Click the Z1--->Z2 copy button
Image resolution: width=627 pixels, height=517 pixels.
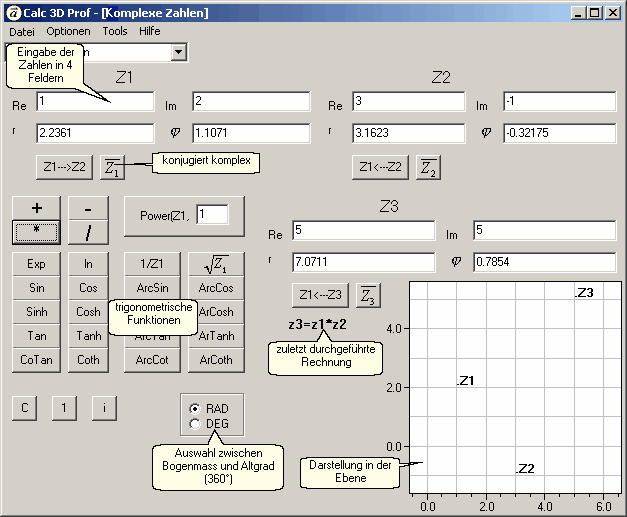pyautogui.click(x=63, y=166)
